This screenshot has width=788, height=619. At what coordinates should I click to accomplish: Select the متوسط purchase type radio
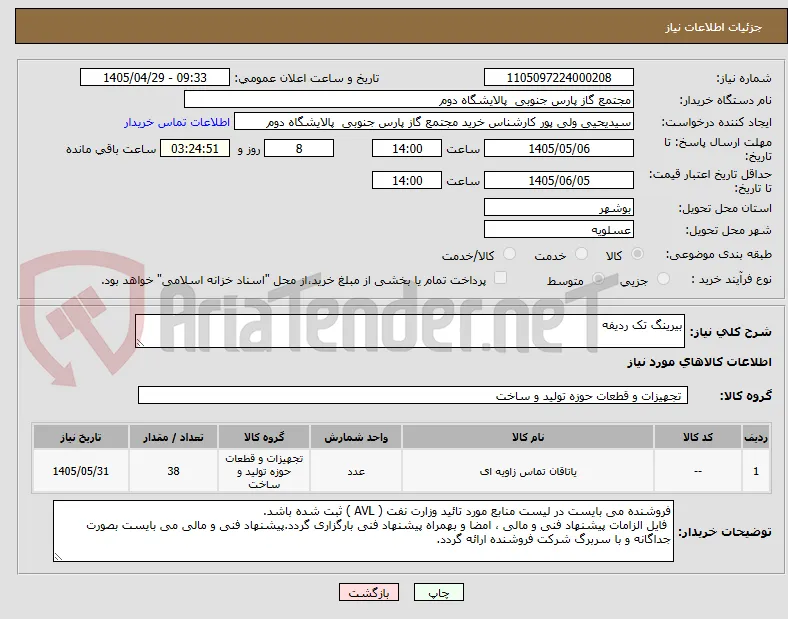point(598,278)
